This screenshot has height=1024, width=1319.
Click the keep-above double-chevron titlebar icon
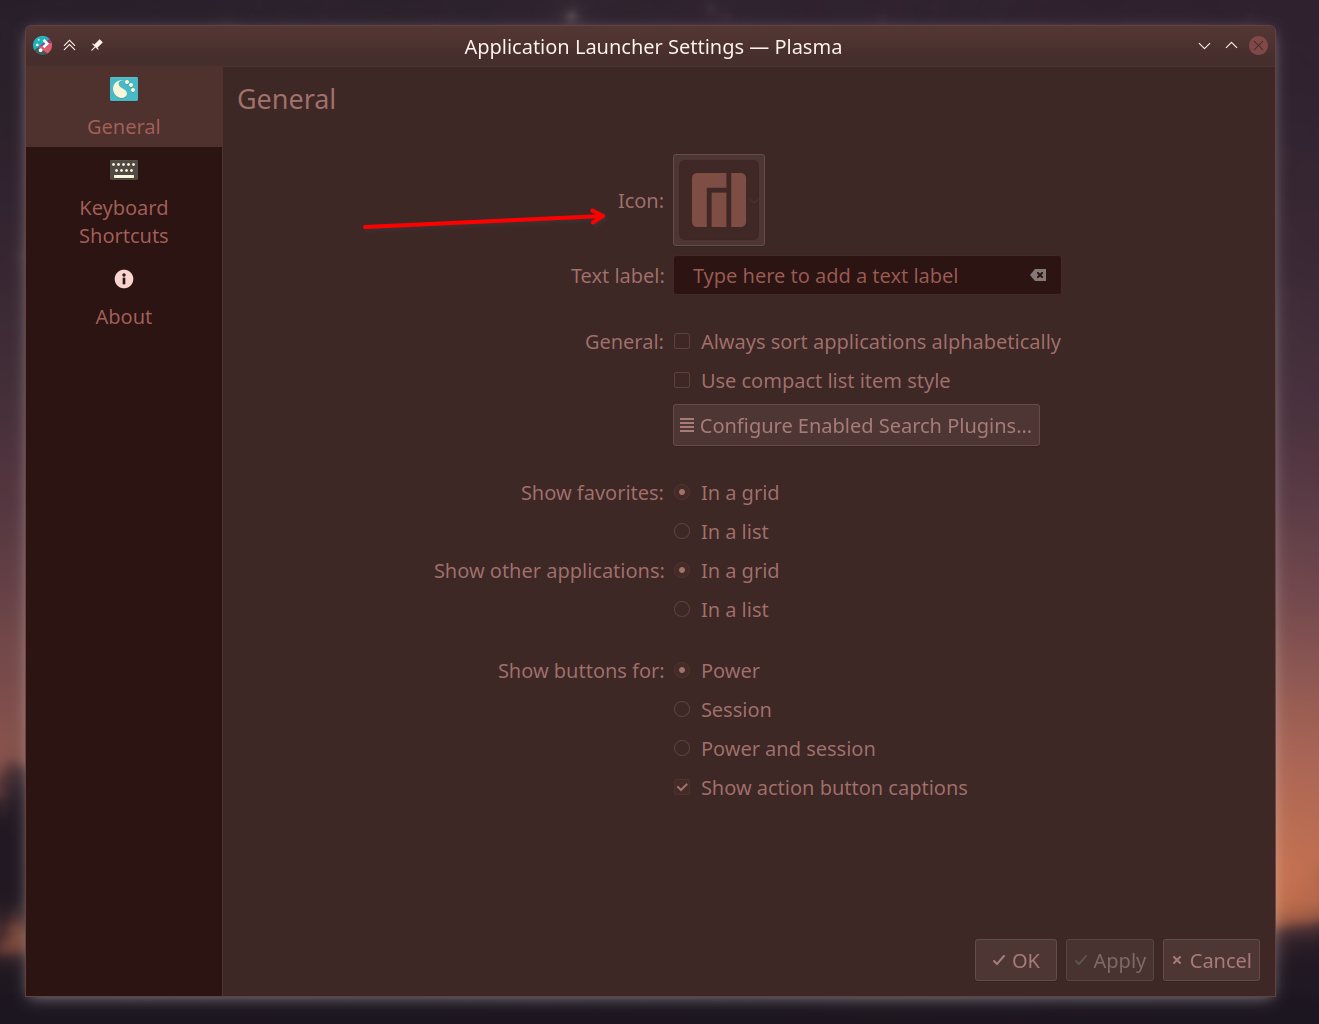(70, 45)
